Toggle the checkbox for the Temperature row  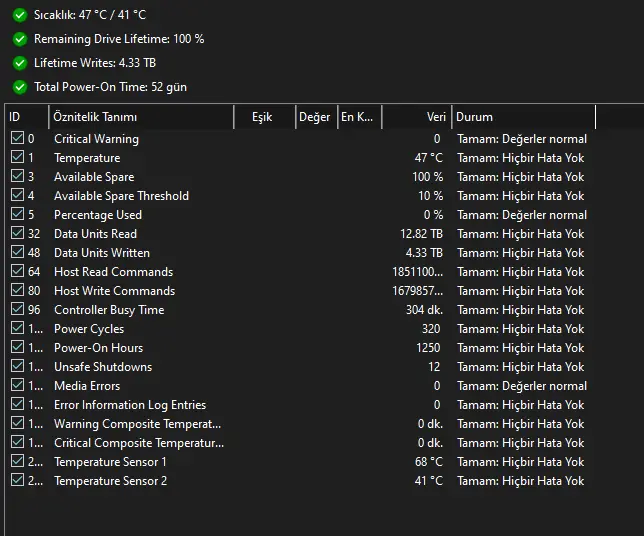17,156
